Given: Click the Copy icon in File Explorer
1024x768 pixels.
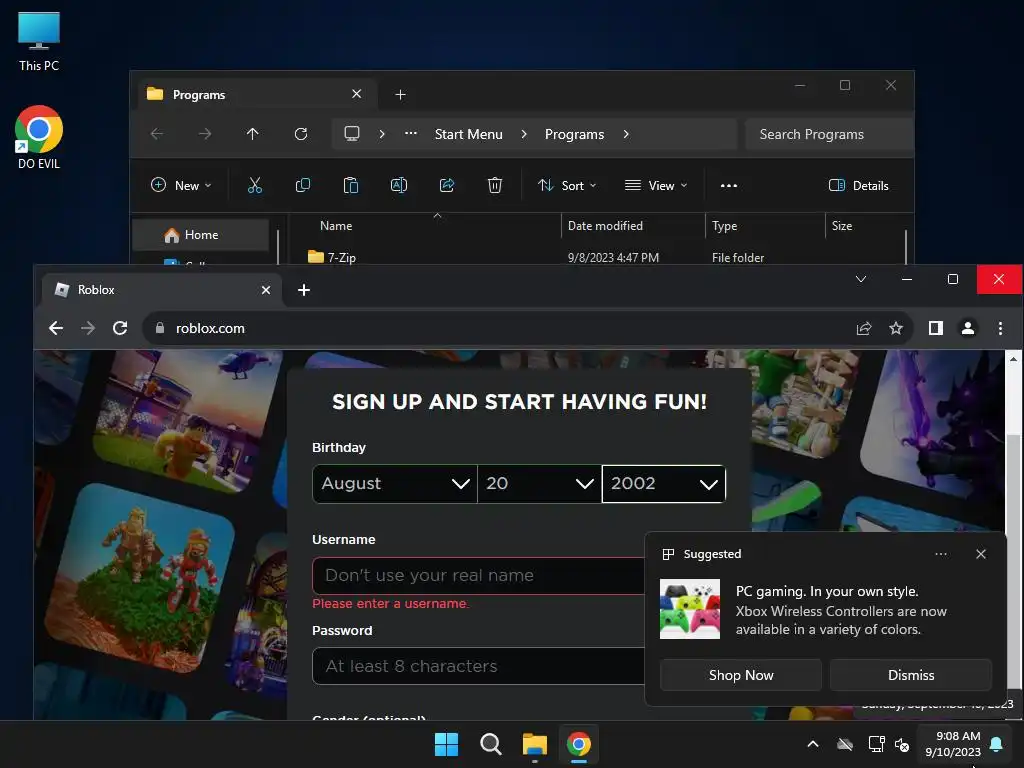Looking at the screenshot, I should point(302,185).
